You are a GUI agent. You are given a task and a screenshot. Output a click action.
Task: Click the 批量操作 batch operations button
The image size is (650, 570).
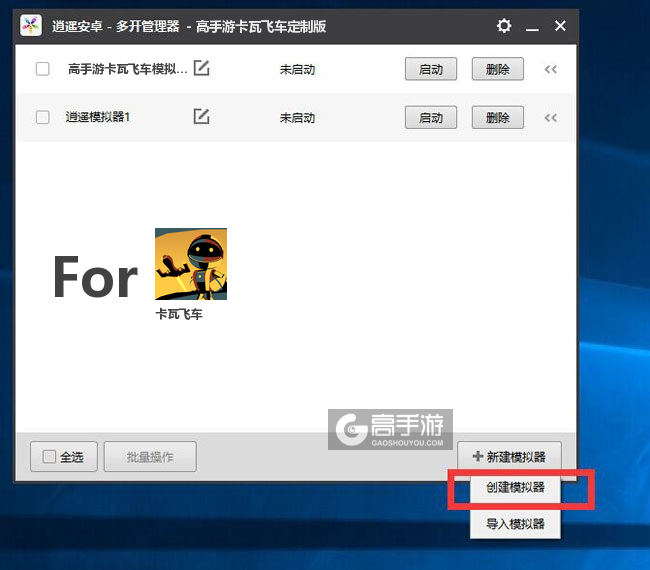pos(150,457)
